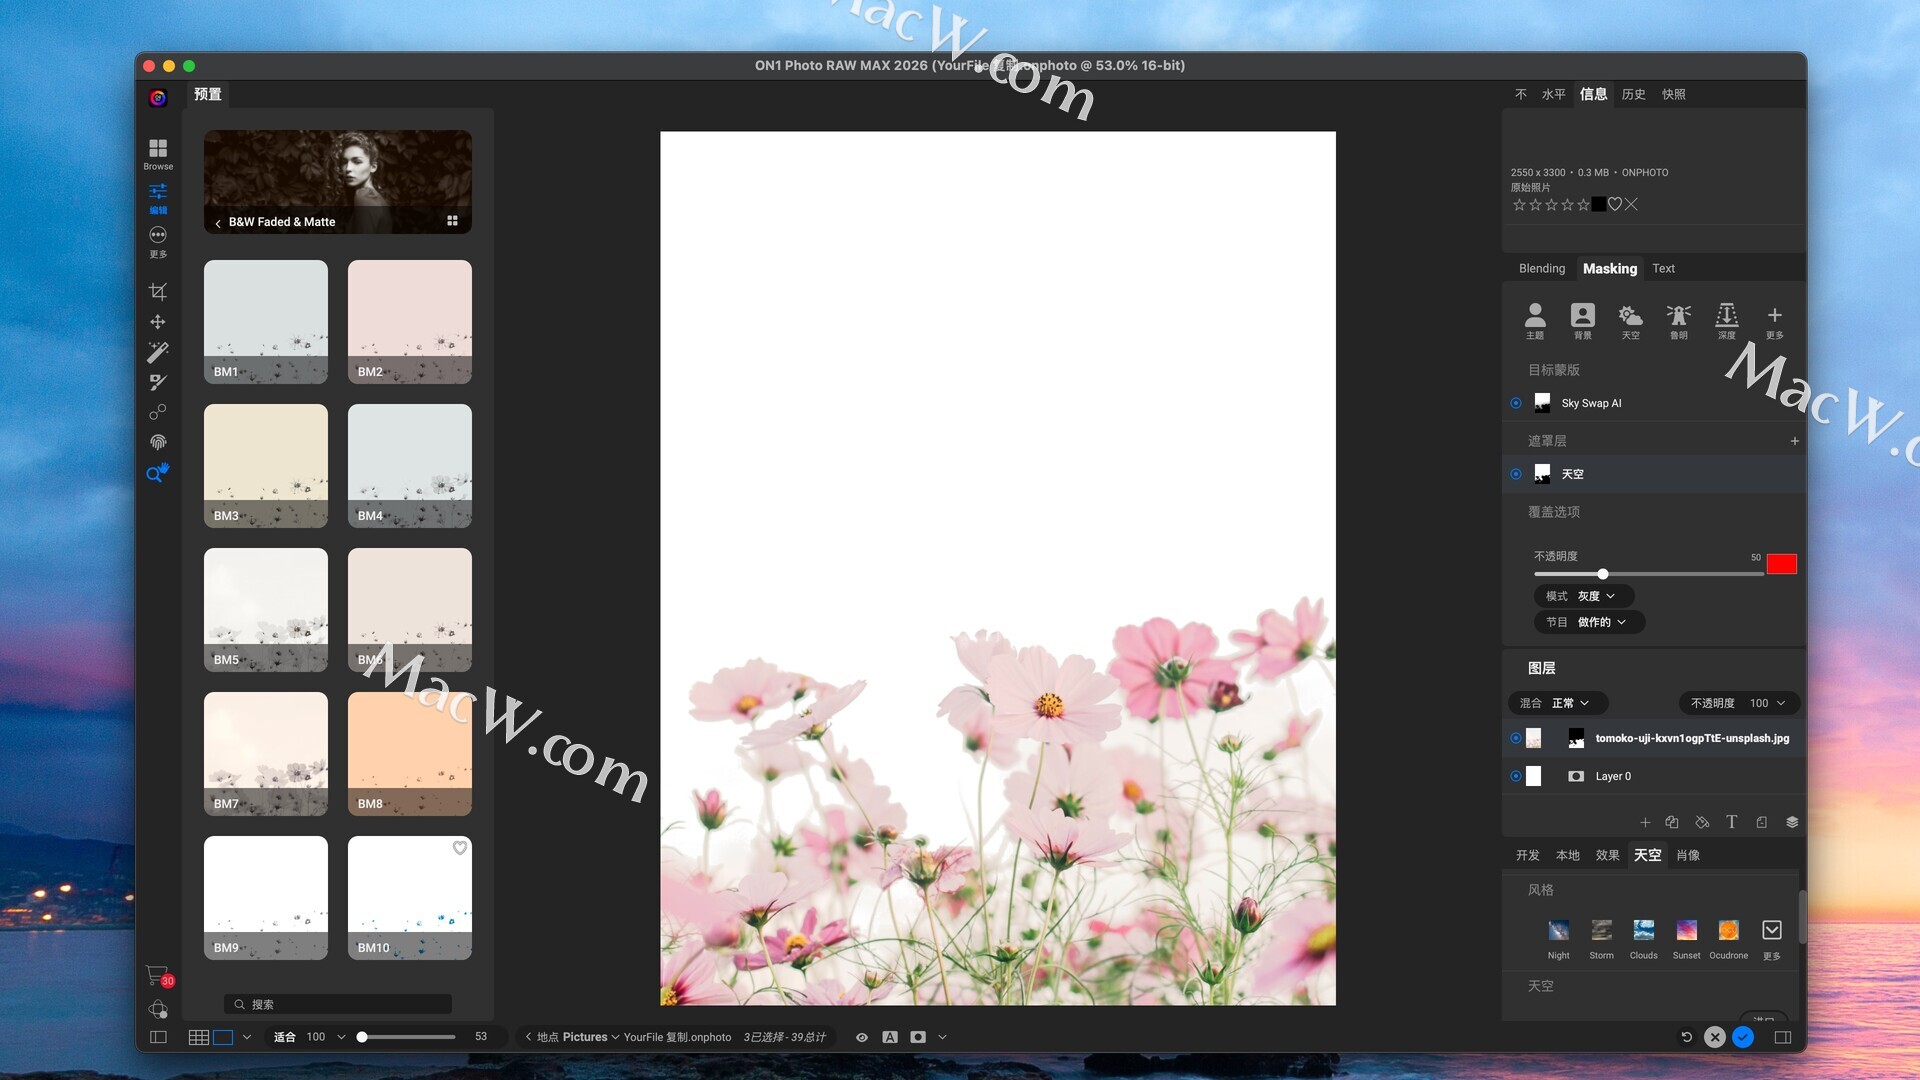Add a text layer with T icon
Screen dimensions: 1920x1080
point(1731,822)
